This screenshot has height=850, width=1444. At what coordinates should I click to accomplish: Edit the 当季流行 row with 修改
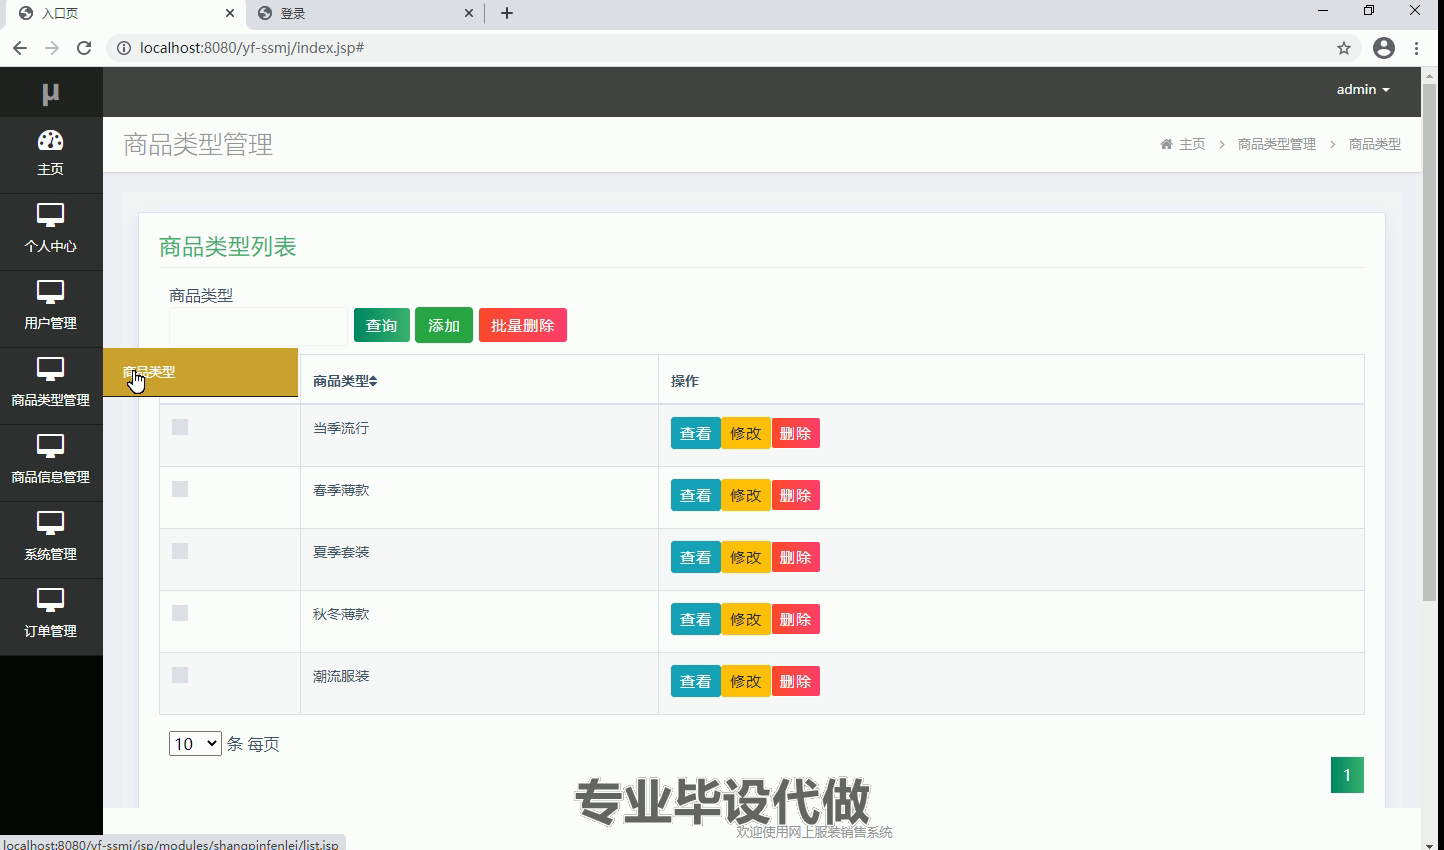tap(746, 433)
